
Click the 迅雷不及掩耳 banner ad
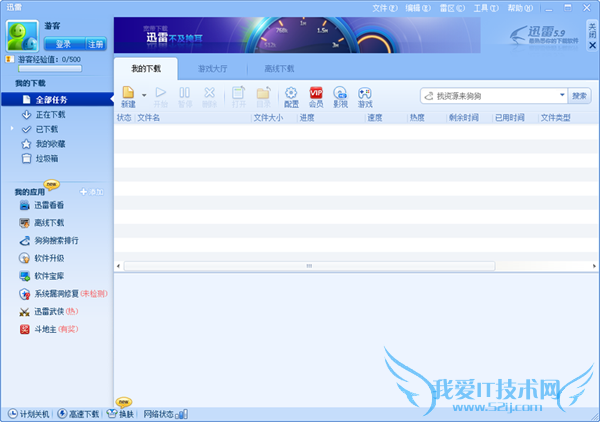point(297,35)
